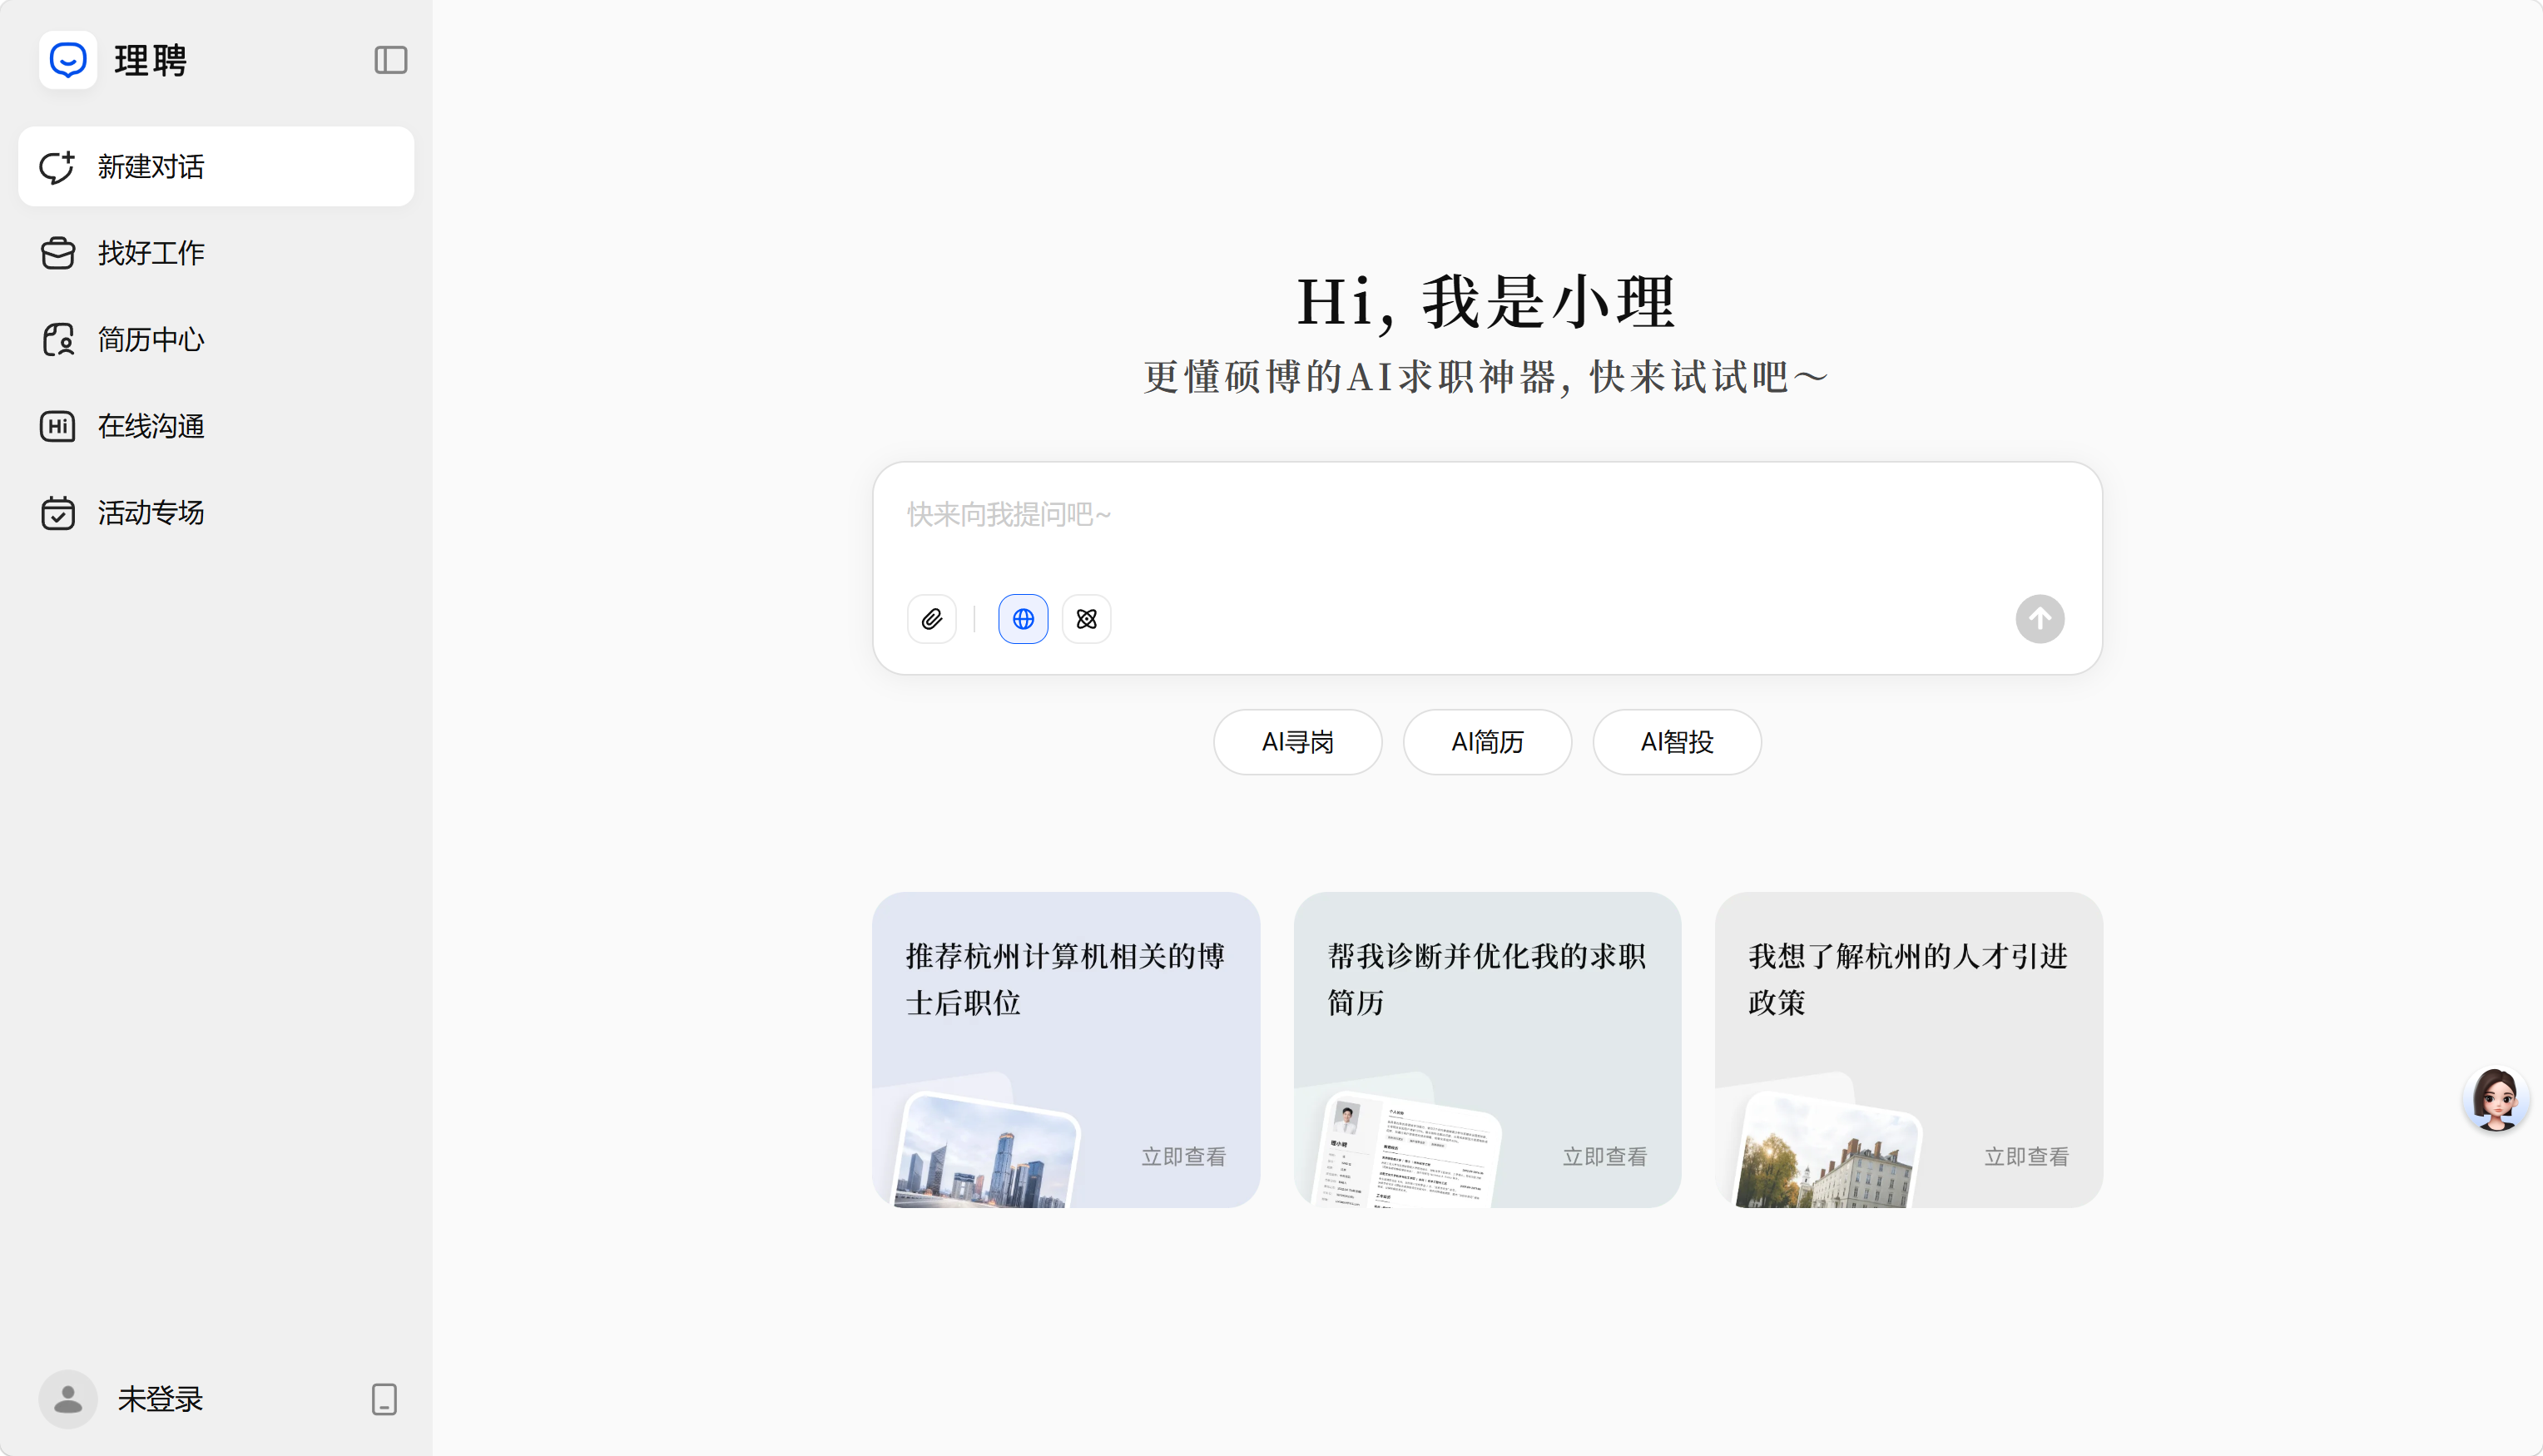Click the heading Hi, 我是小理

pos(1486,301)
